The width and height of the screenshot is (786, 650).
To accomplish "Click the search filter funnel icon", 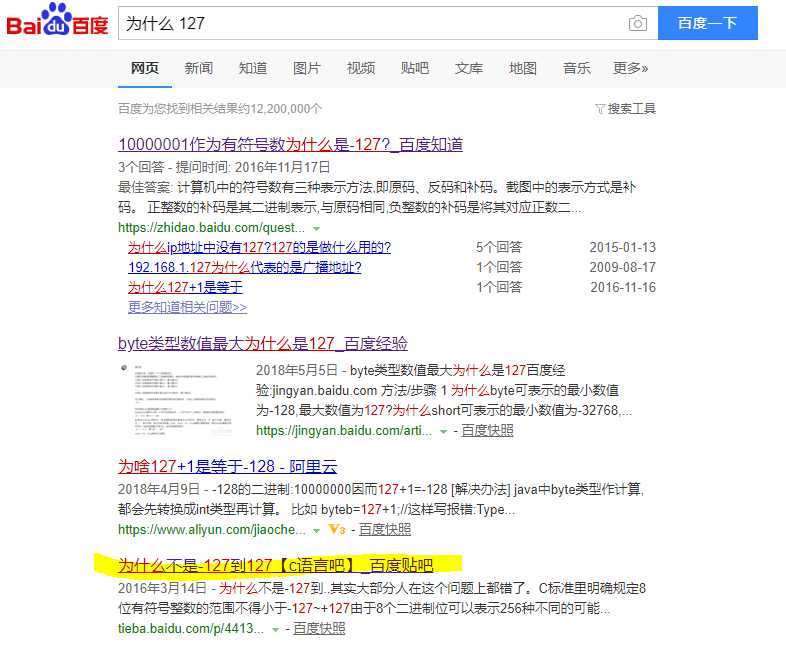I will [600, 108].
